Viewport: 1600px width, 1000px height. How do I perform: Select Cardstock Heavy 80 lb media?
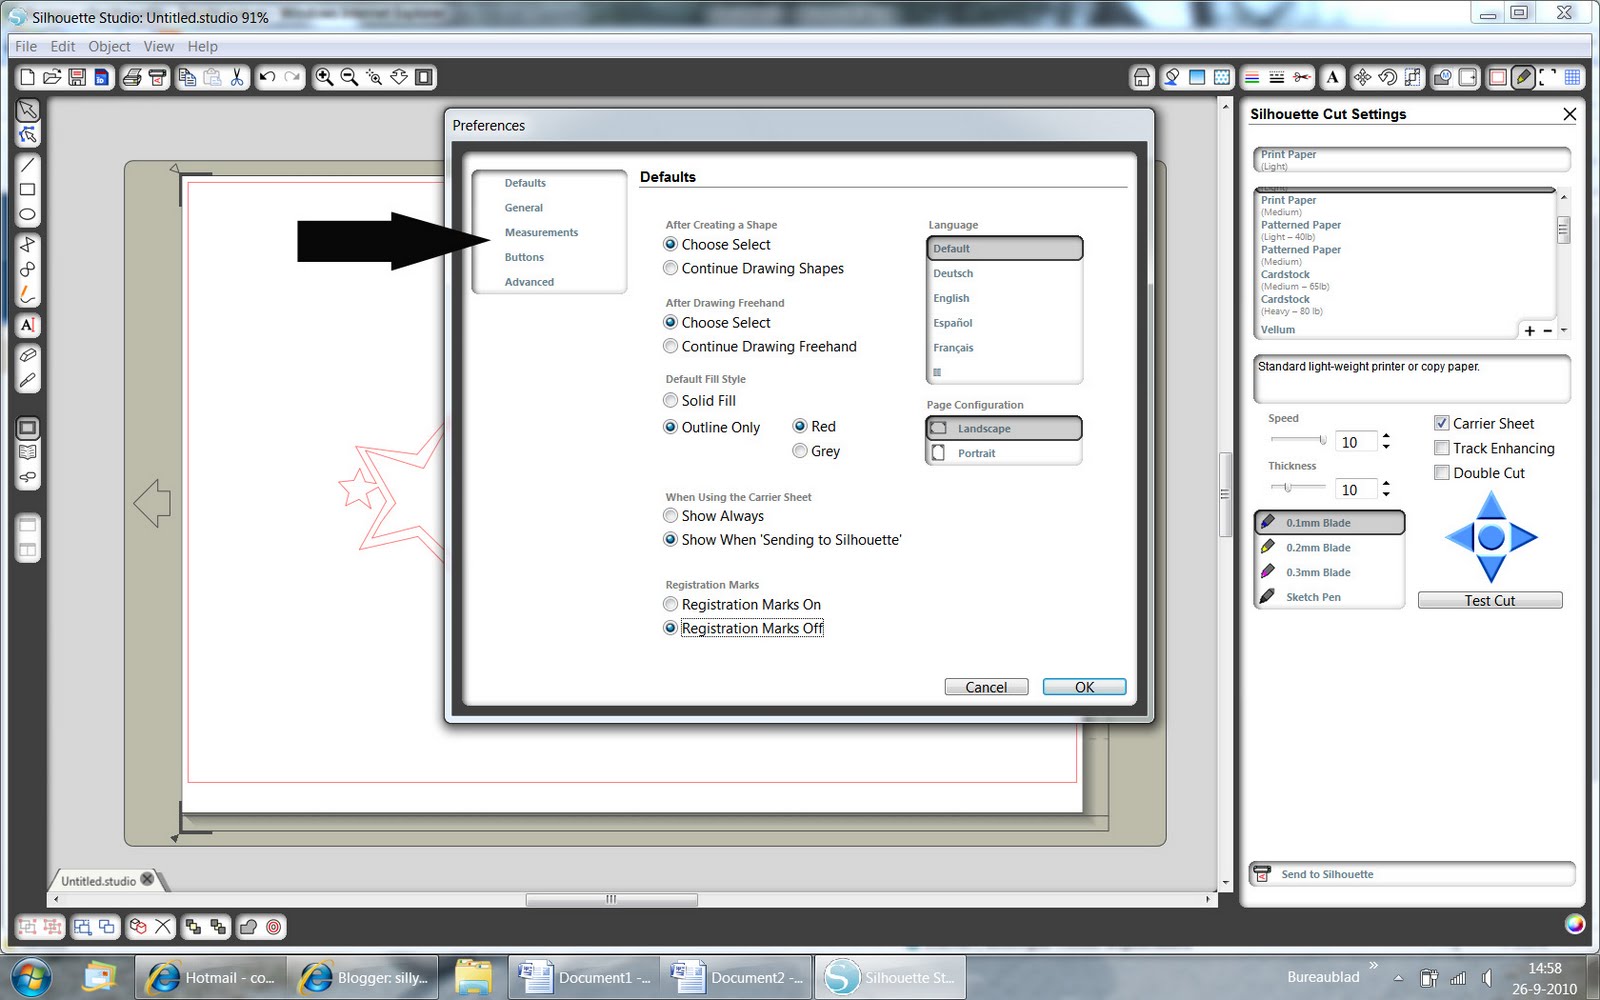point(1405,305)
